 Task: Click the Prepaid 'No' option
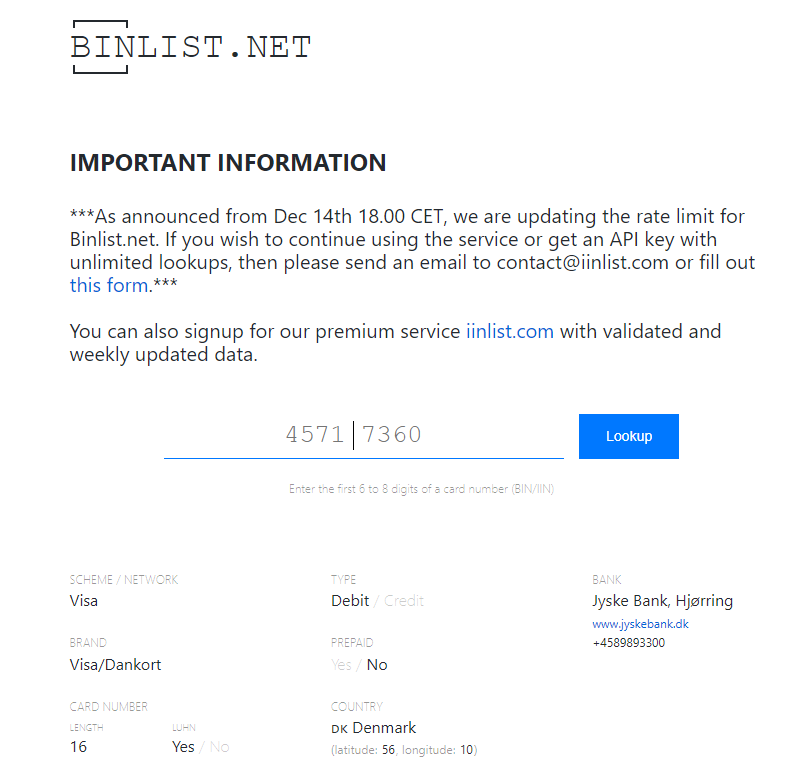[x=377, y=665]
